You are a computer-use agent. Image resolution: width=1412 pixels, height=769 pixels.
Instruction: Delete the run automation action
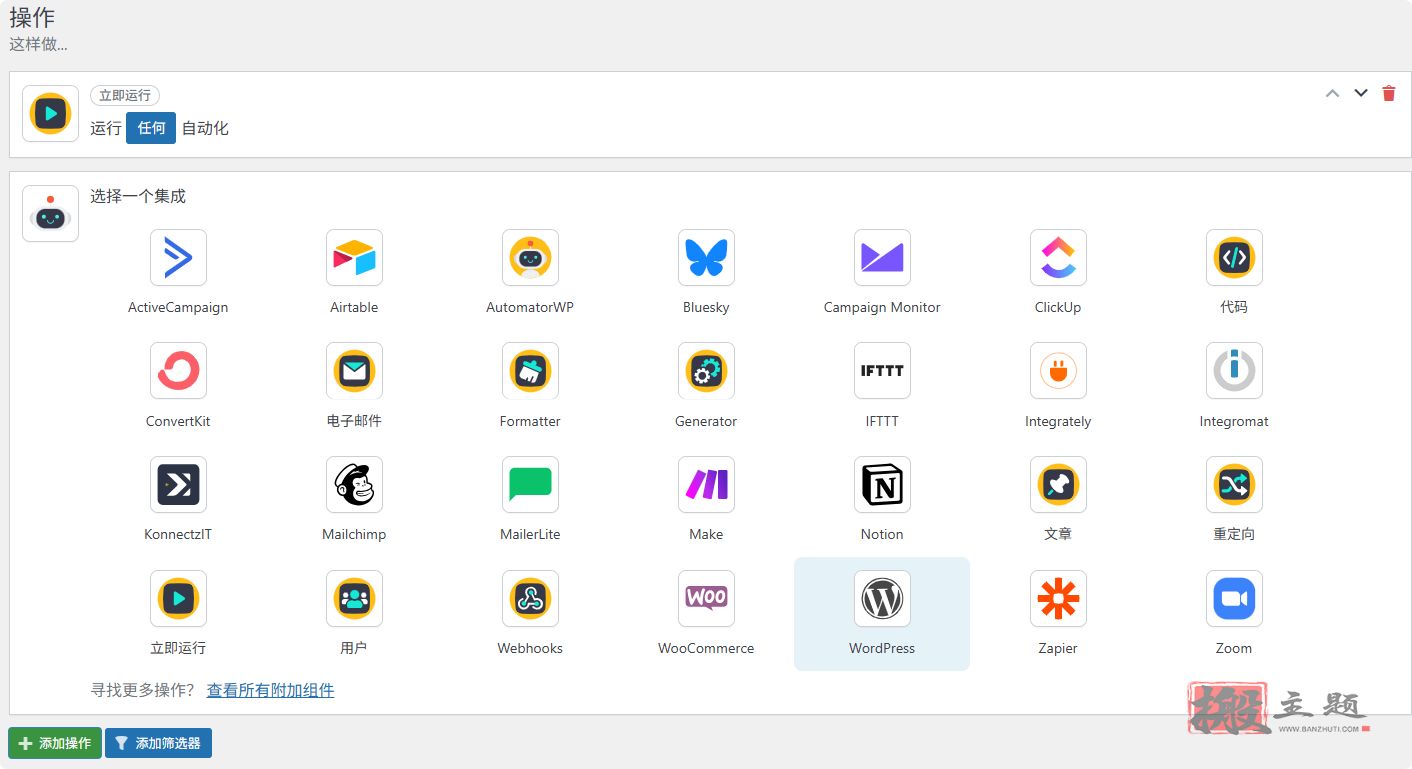click(x=1388, y=93)
